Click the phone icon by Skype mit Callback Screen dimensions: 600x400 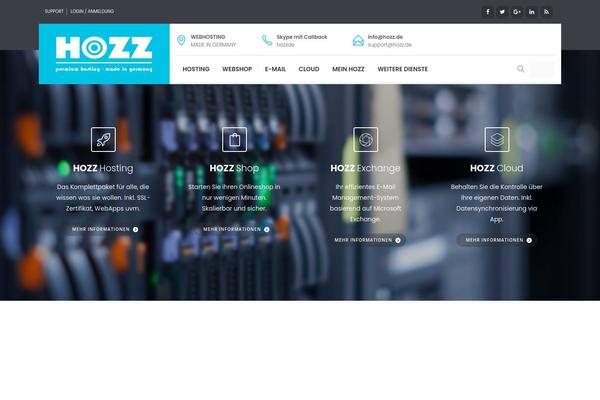pos(267,40)
